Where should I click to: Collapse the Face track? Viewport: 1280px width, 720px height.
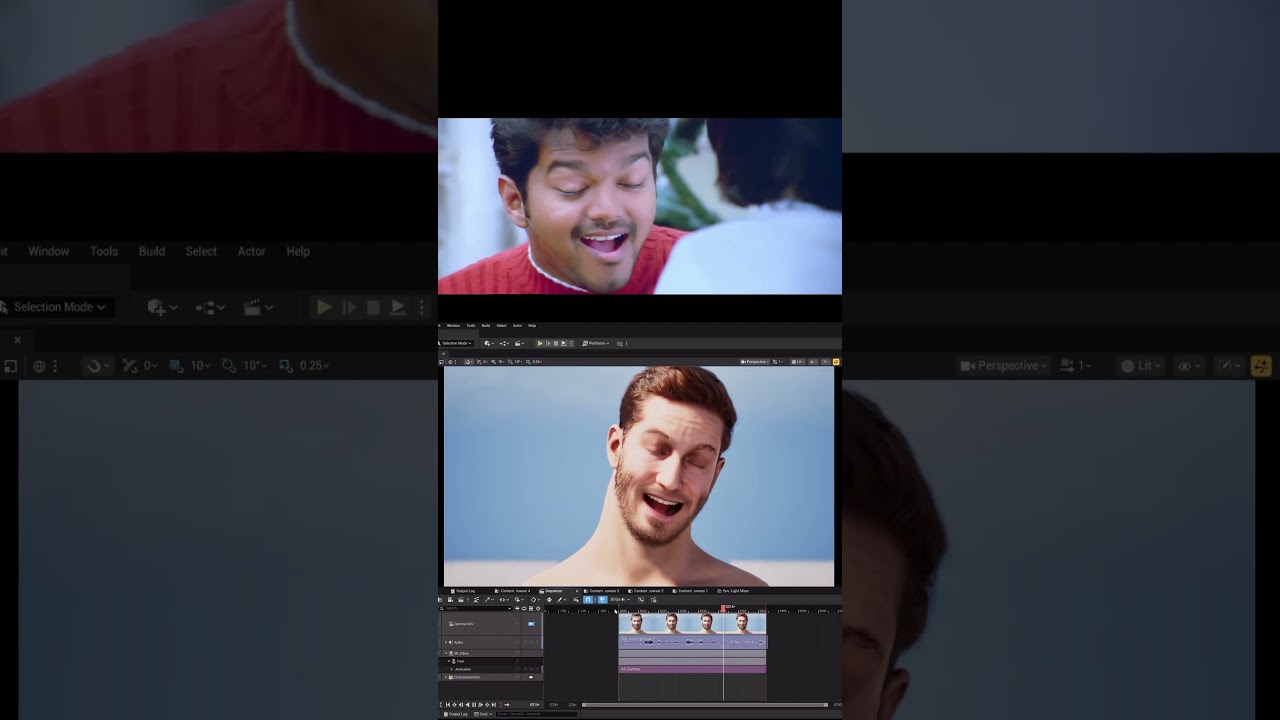pyautogui.click(x=449, y=661)
